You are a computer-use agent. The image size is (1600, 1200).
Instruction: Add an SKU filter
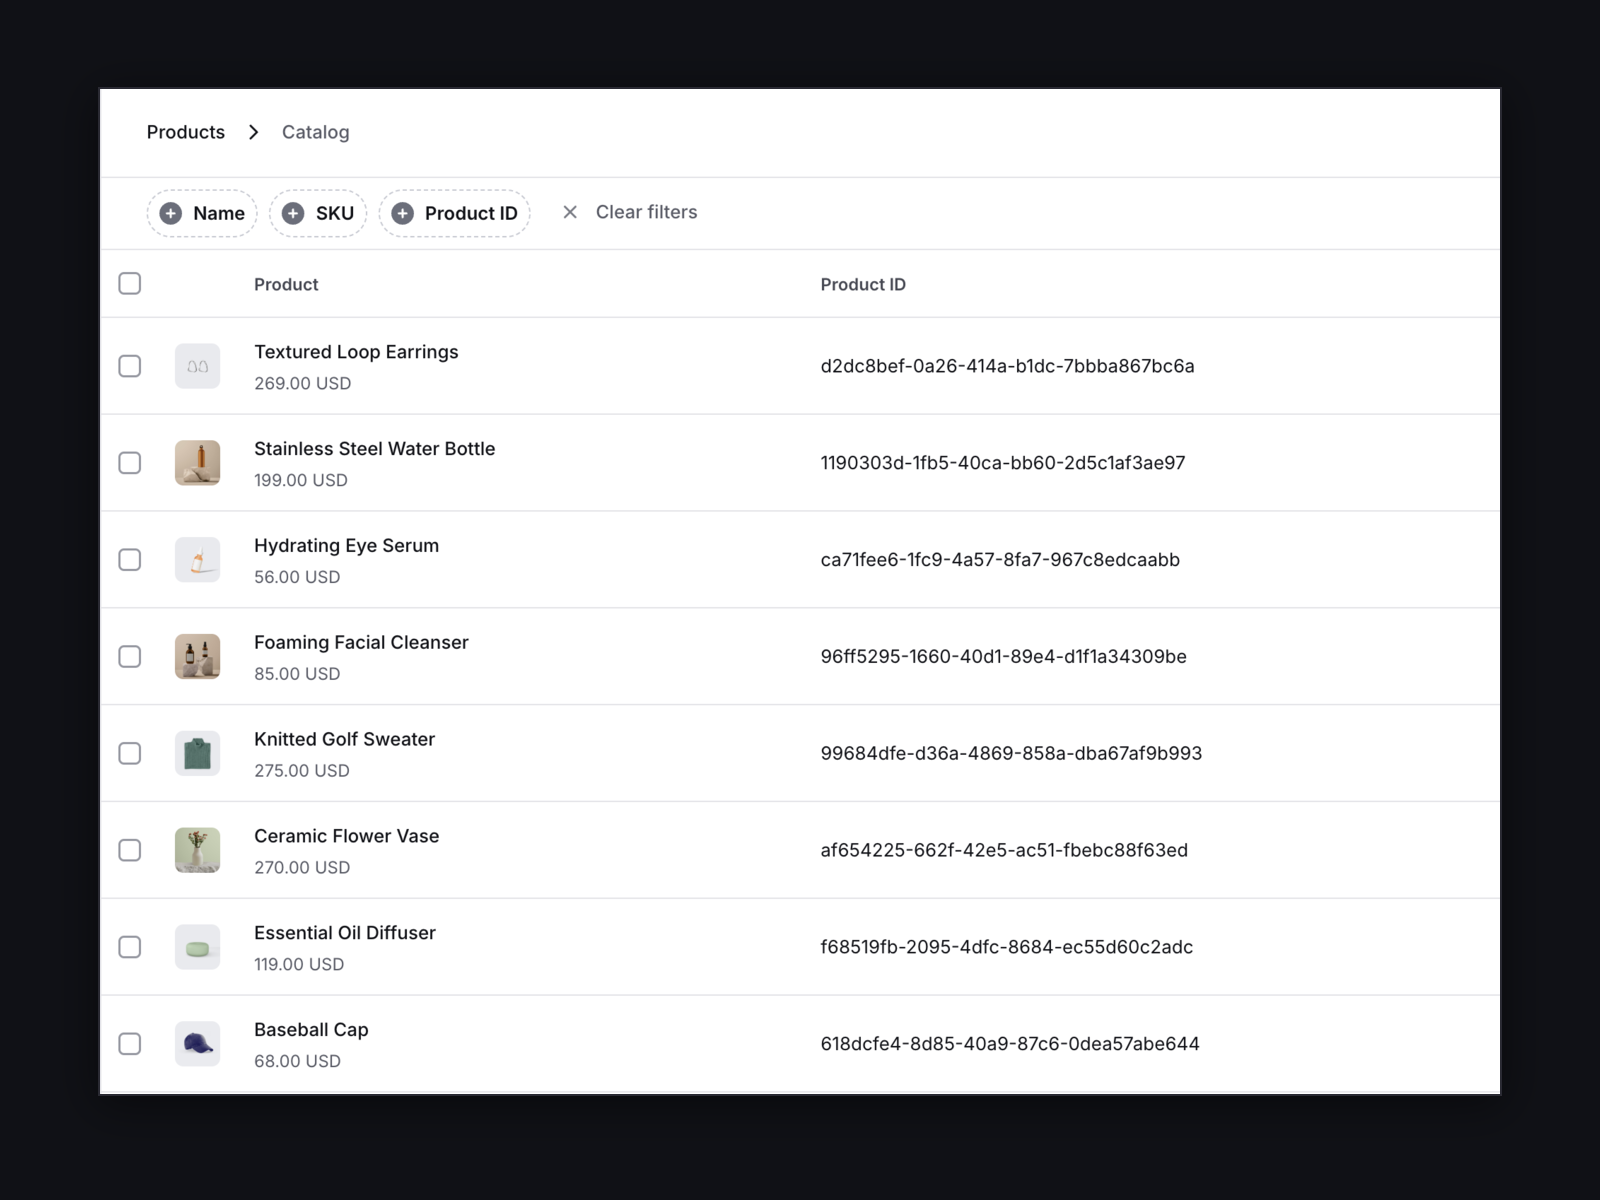coord(318,213)
